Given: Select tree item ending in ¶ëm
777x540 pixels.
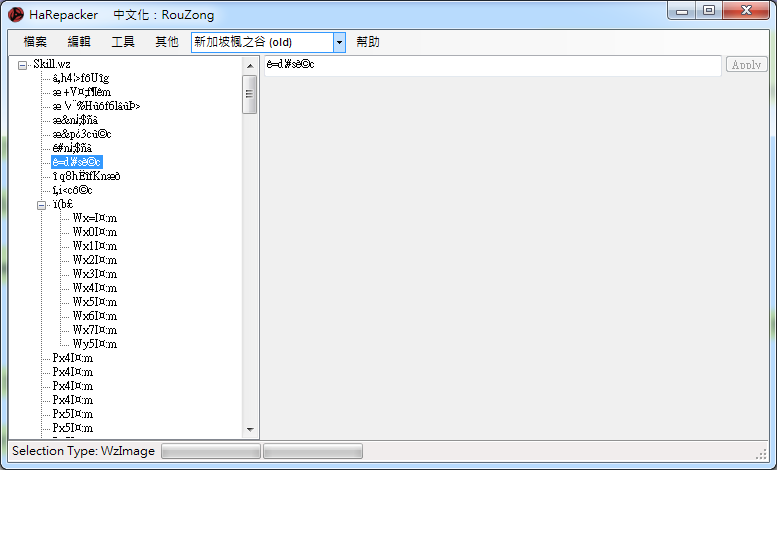Looking at the screenshot, I should pyautogui.click(x=82, y=92).
